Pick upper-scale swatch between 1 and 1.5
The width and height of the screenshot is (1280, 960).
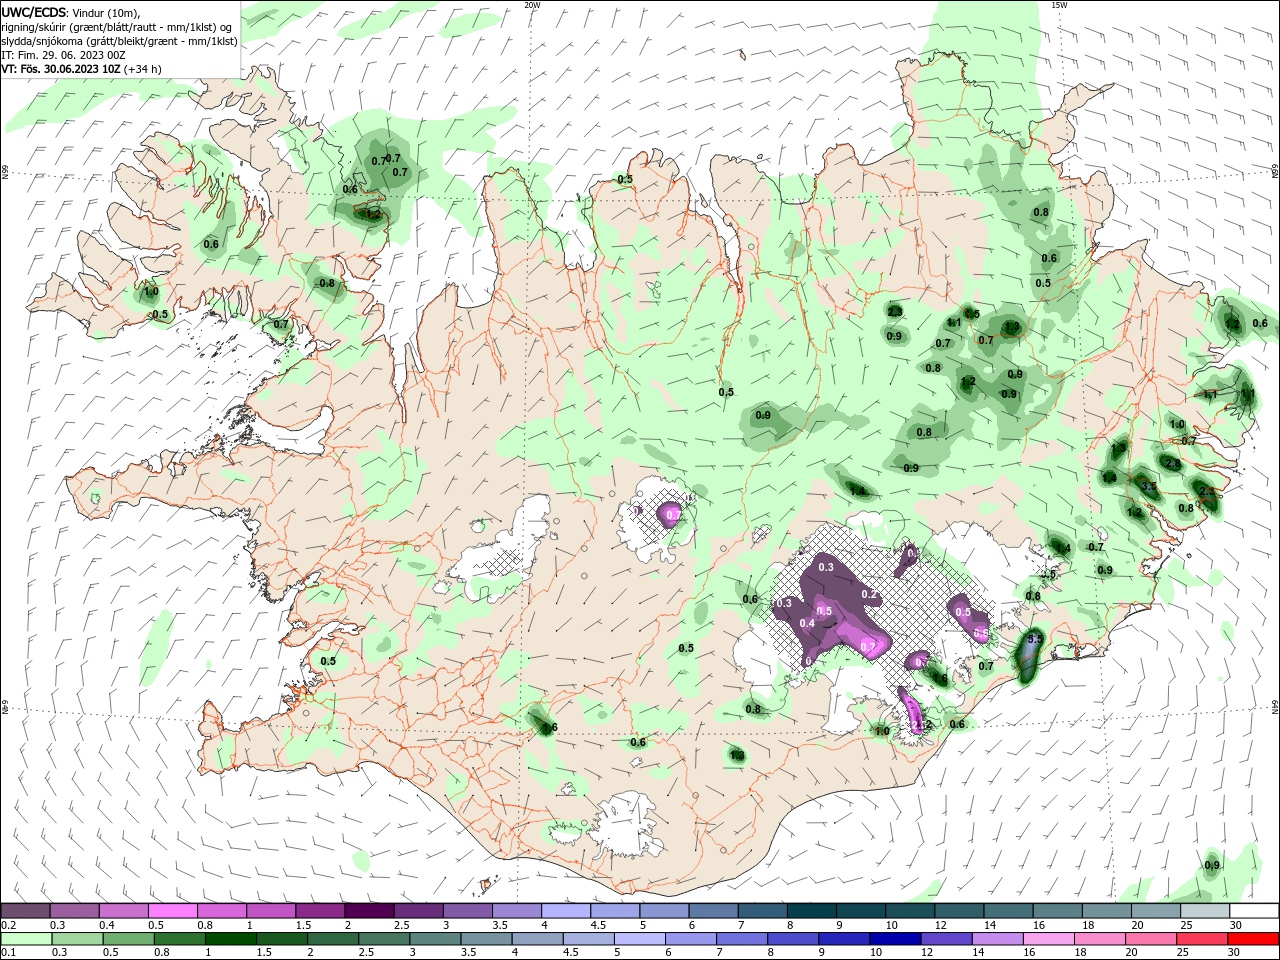pos(271,910)
